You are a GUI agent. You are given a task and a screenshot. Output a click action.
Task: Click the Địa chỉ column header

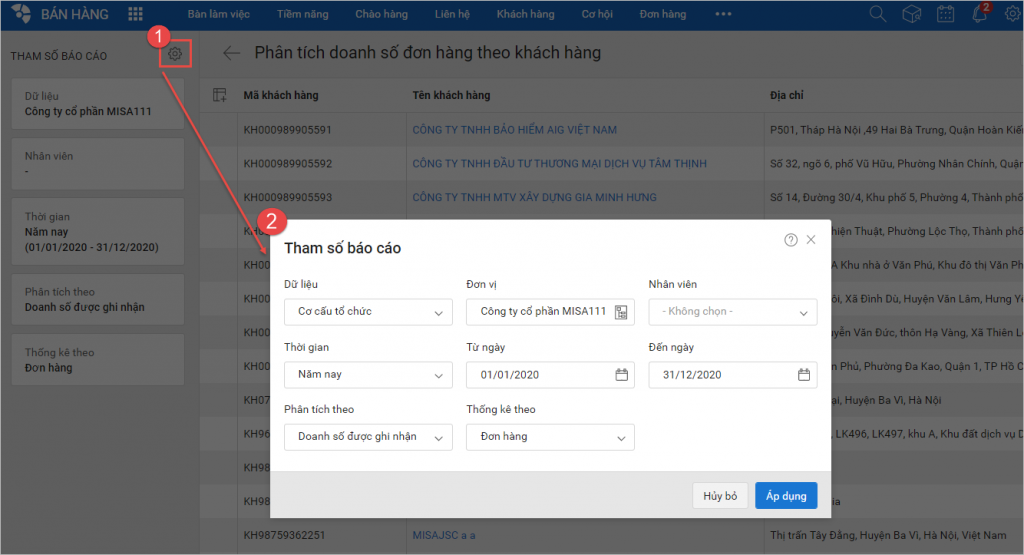pyautogui.click(x=786, y=95)
